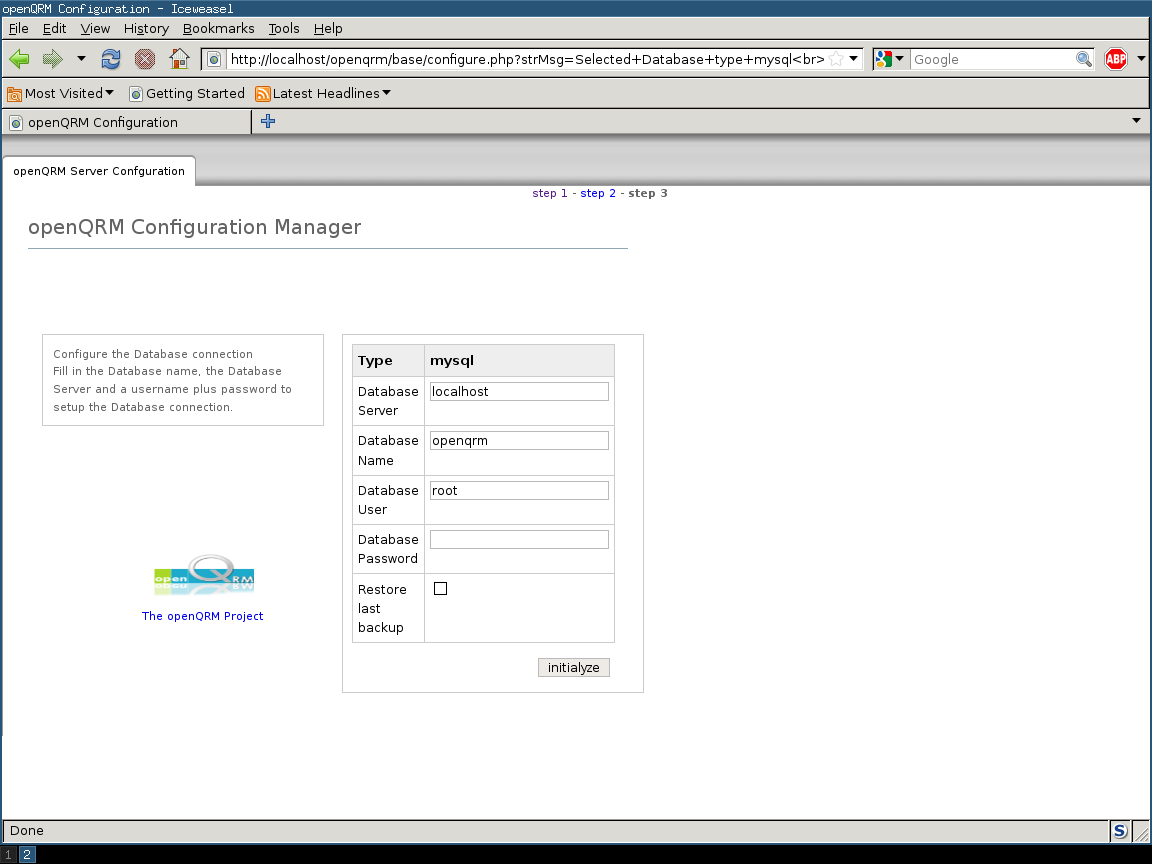
Task: Enable the Restore last backup checkbox
Action: [x=440, y=588]
